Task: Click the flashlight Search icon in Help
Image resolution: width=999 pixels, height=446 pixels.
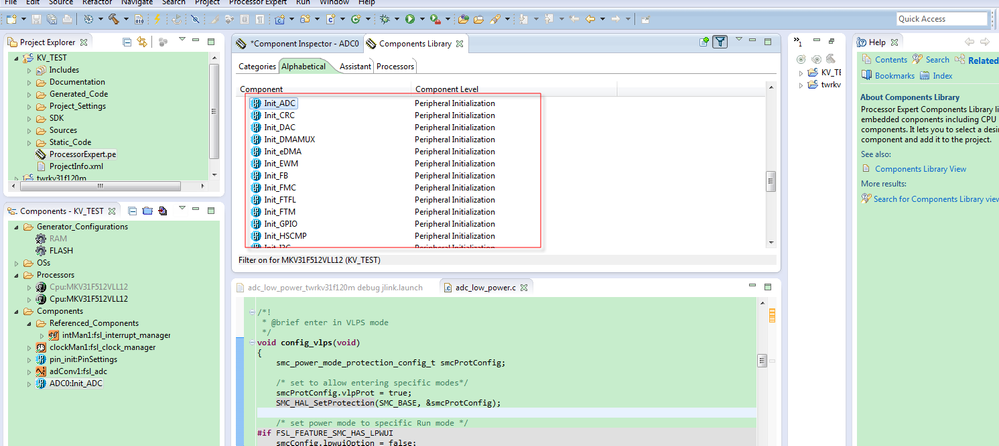Action: [917, 59]
